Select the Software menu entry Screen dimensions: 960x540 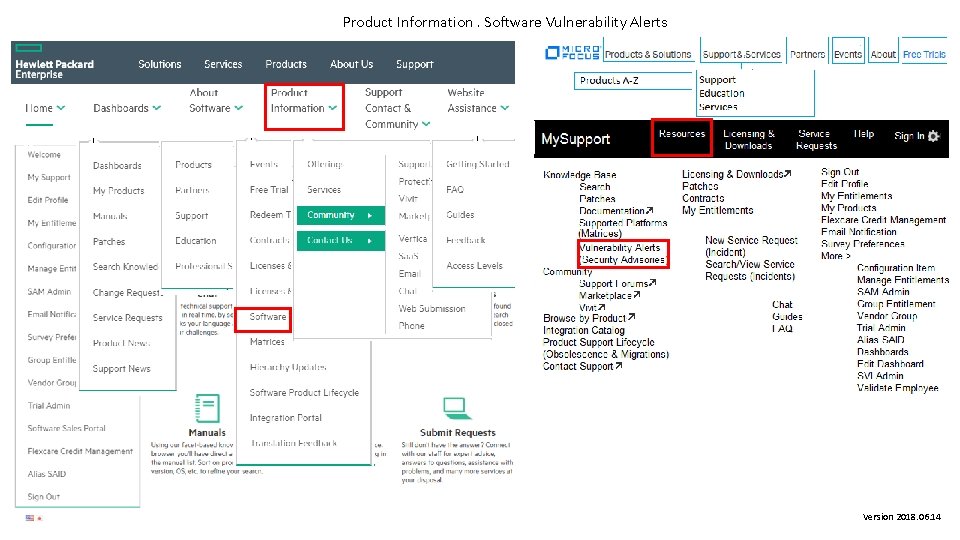268,317
